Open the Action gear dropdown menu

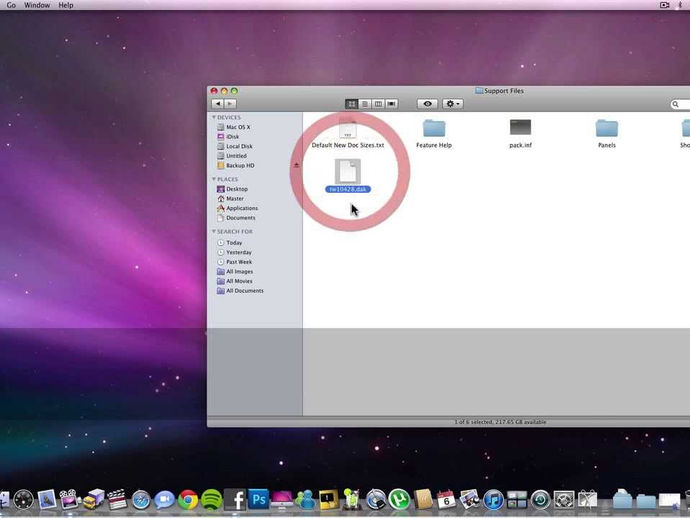click(x=452, y=104)
